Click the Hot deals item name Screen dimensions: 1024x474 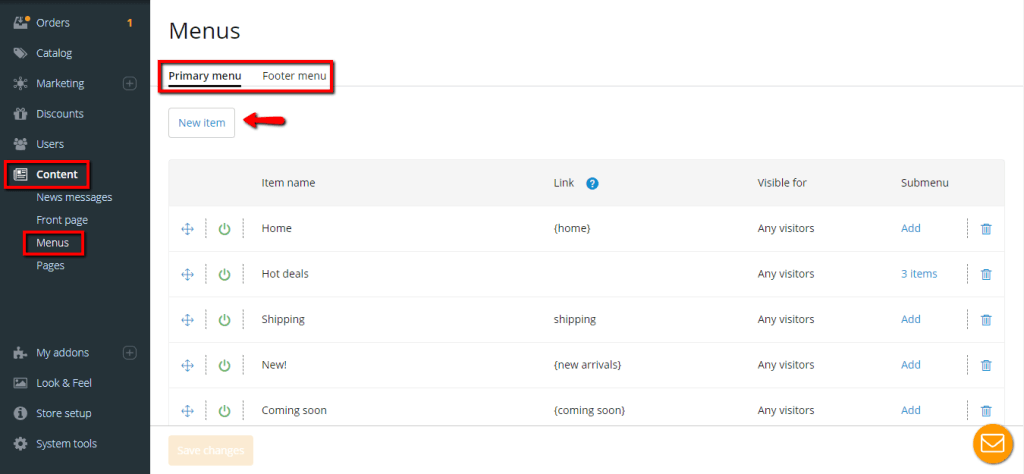click(x=285, y=274)
